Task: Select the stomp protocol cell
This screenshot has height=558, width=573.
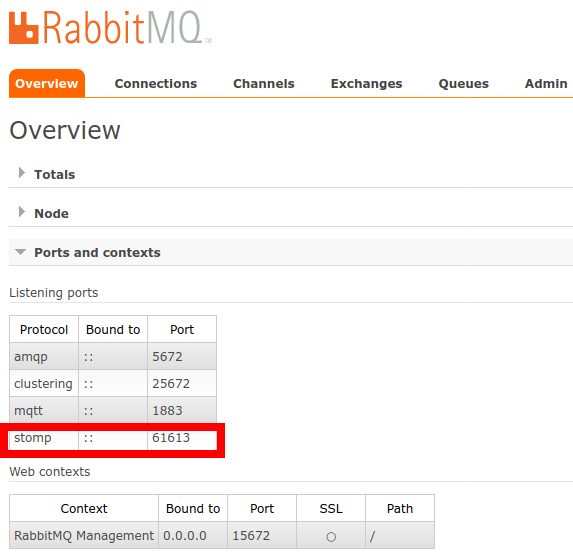Action: (x=44, y=438)
